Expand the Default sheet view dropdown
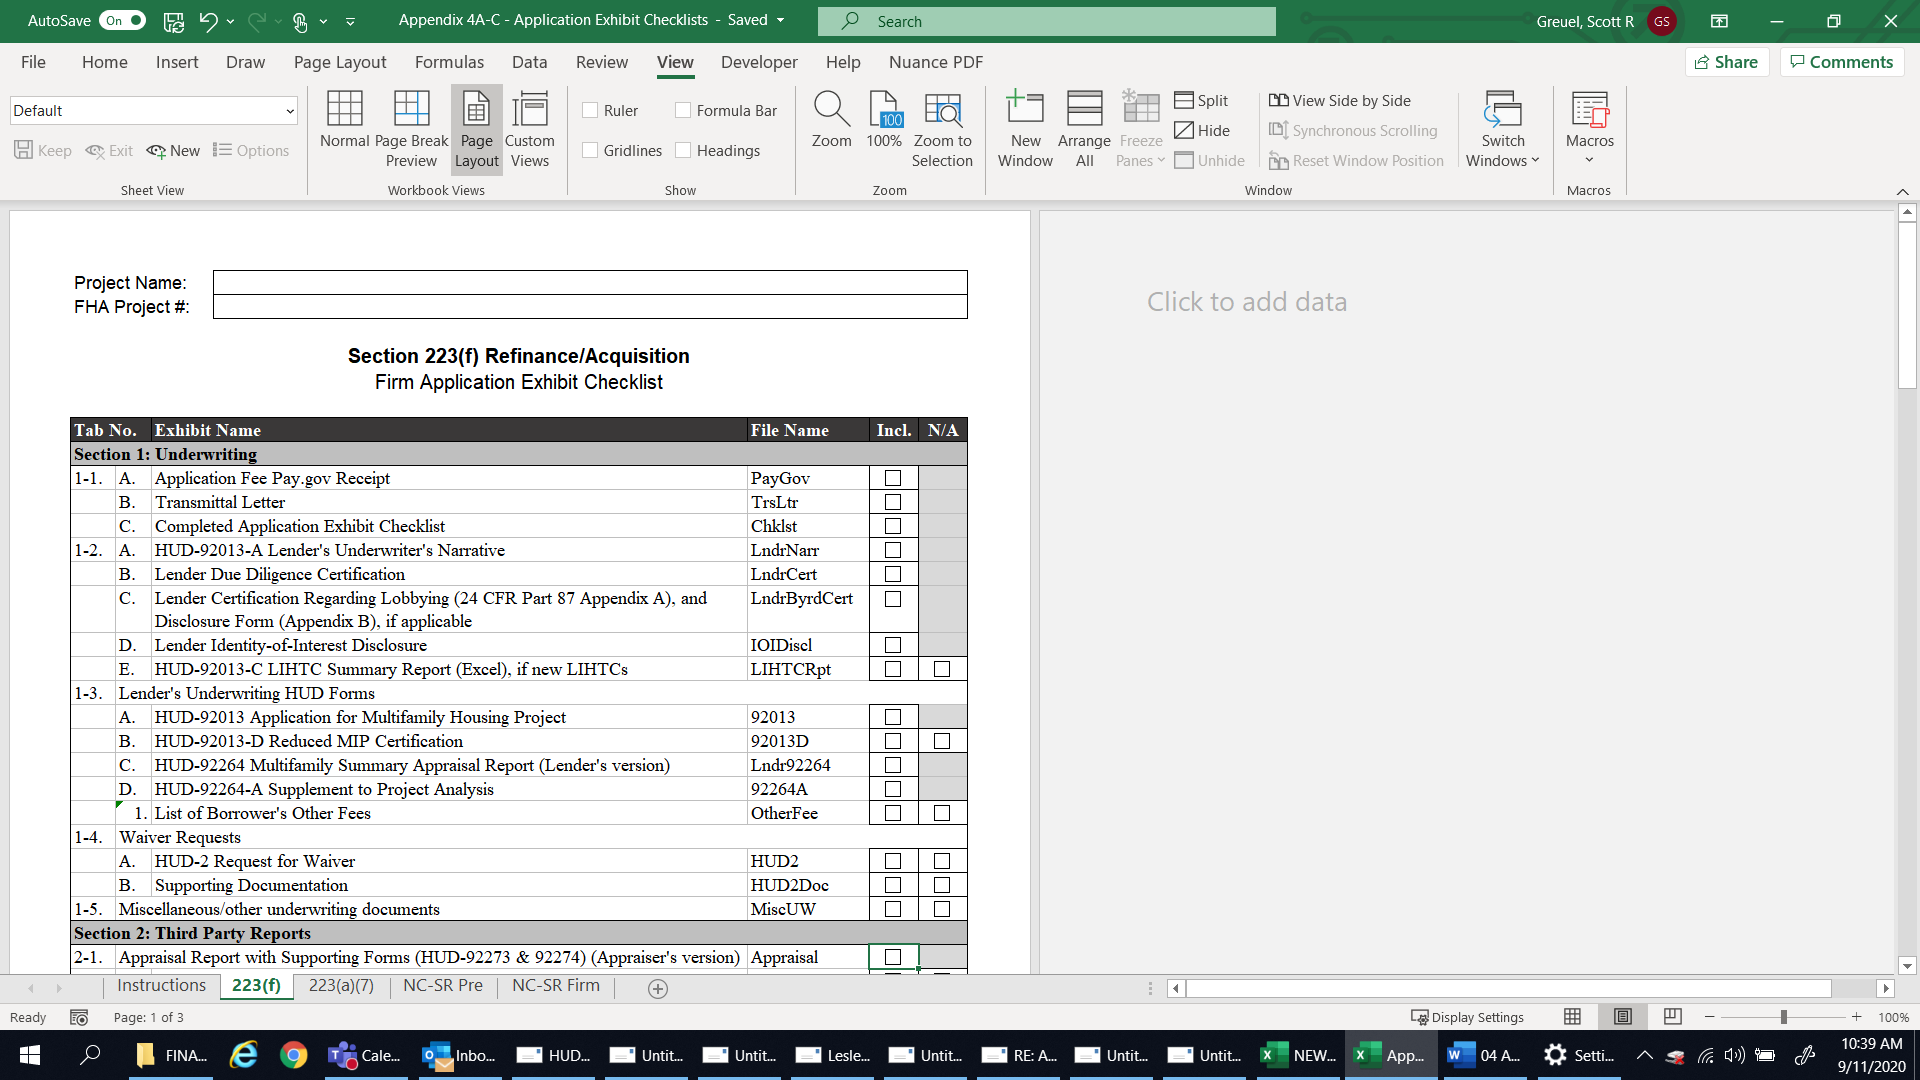The height and width of the screenshot is (1080, 1920). click(290, 111)
